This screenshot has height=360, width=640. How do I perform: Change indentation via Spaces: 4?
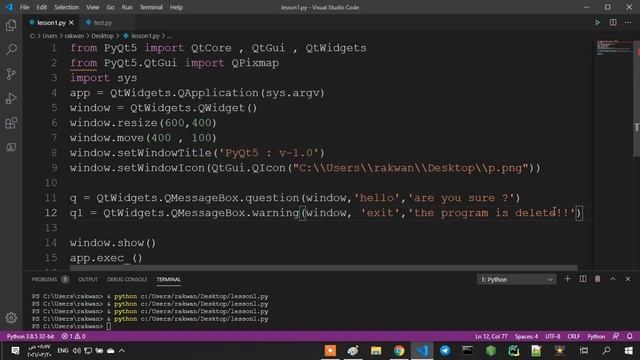click(x=526, y=336)
